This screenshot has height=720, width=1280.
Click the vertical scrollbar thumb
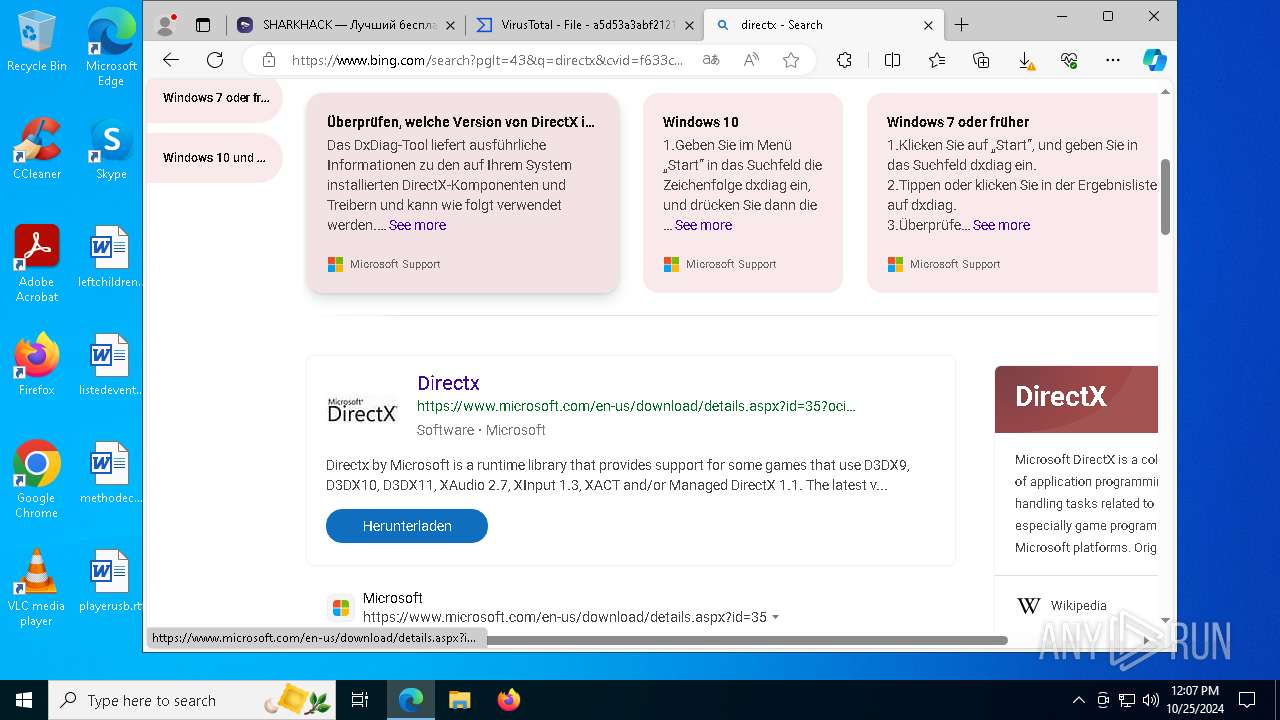tap(1166, 198)
